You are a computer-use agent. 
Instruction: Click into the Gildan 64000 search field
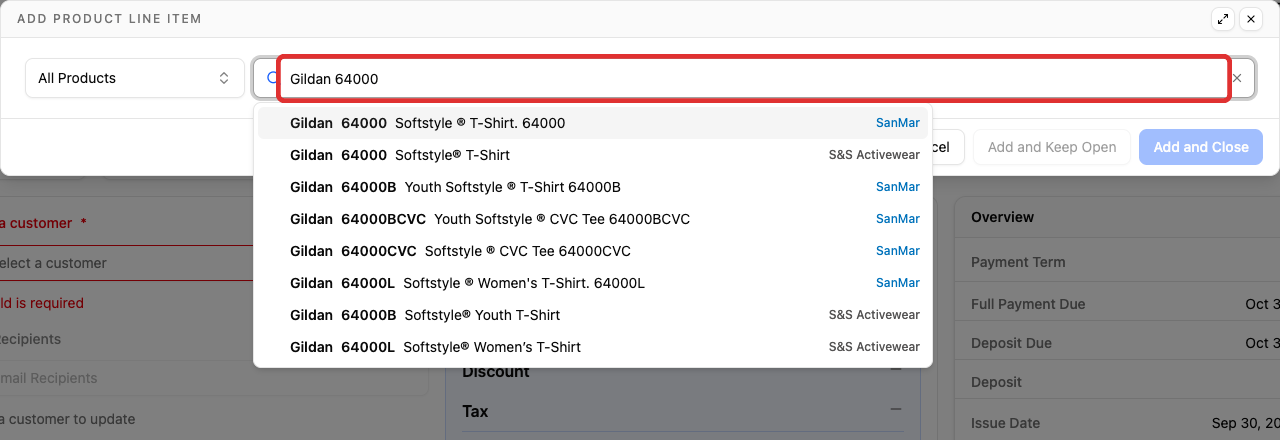click(x=753, y=78)
